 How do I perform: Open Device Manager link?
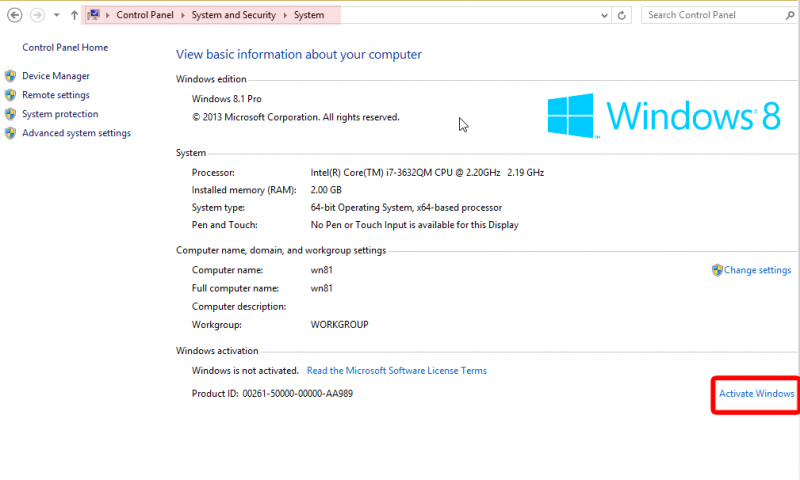click(56, 76)
